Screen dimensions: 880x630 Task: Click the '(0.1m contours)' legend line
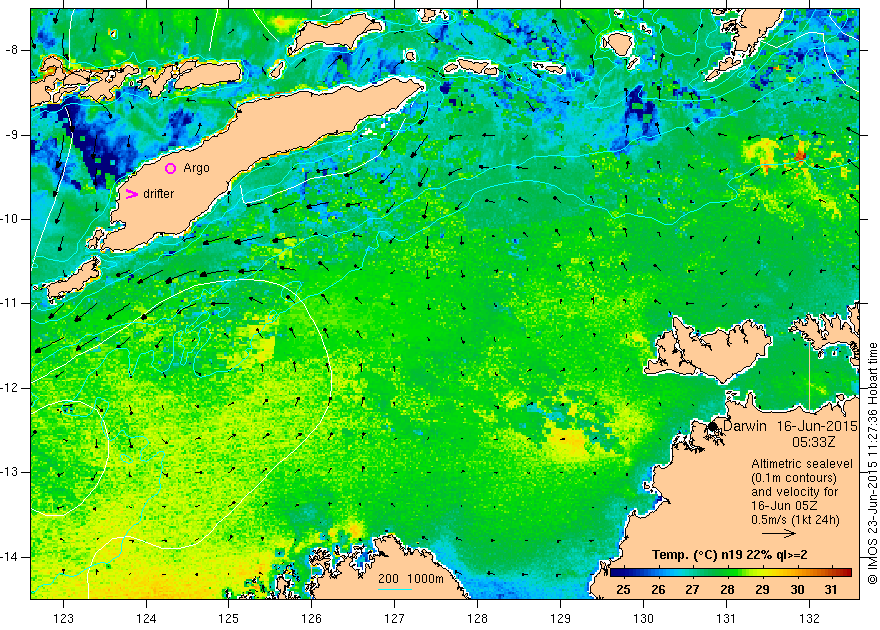coord(794,478)
